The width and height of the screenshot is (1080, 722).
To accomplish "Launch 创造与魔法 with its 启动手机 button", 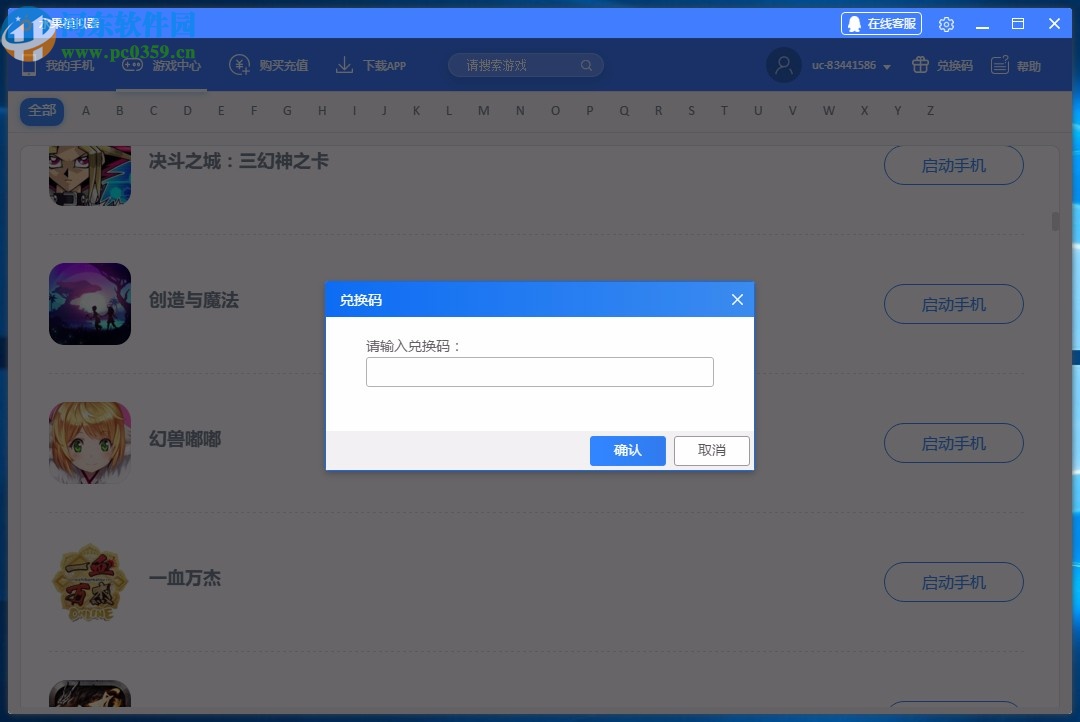I will (x=953, y=304).
